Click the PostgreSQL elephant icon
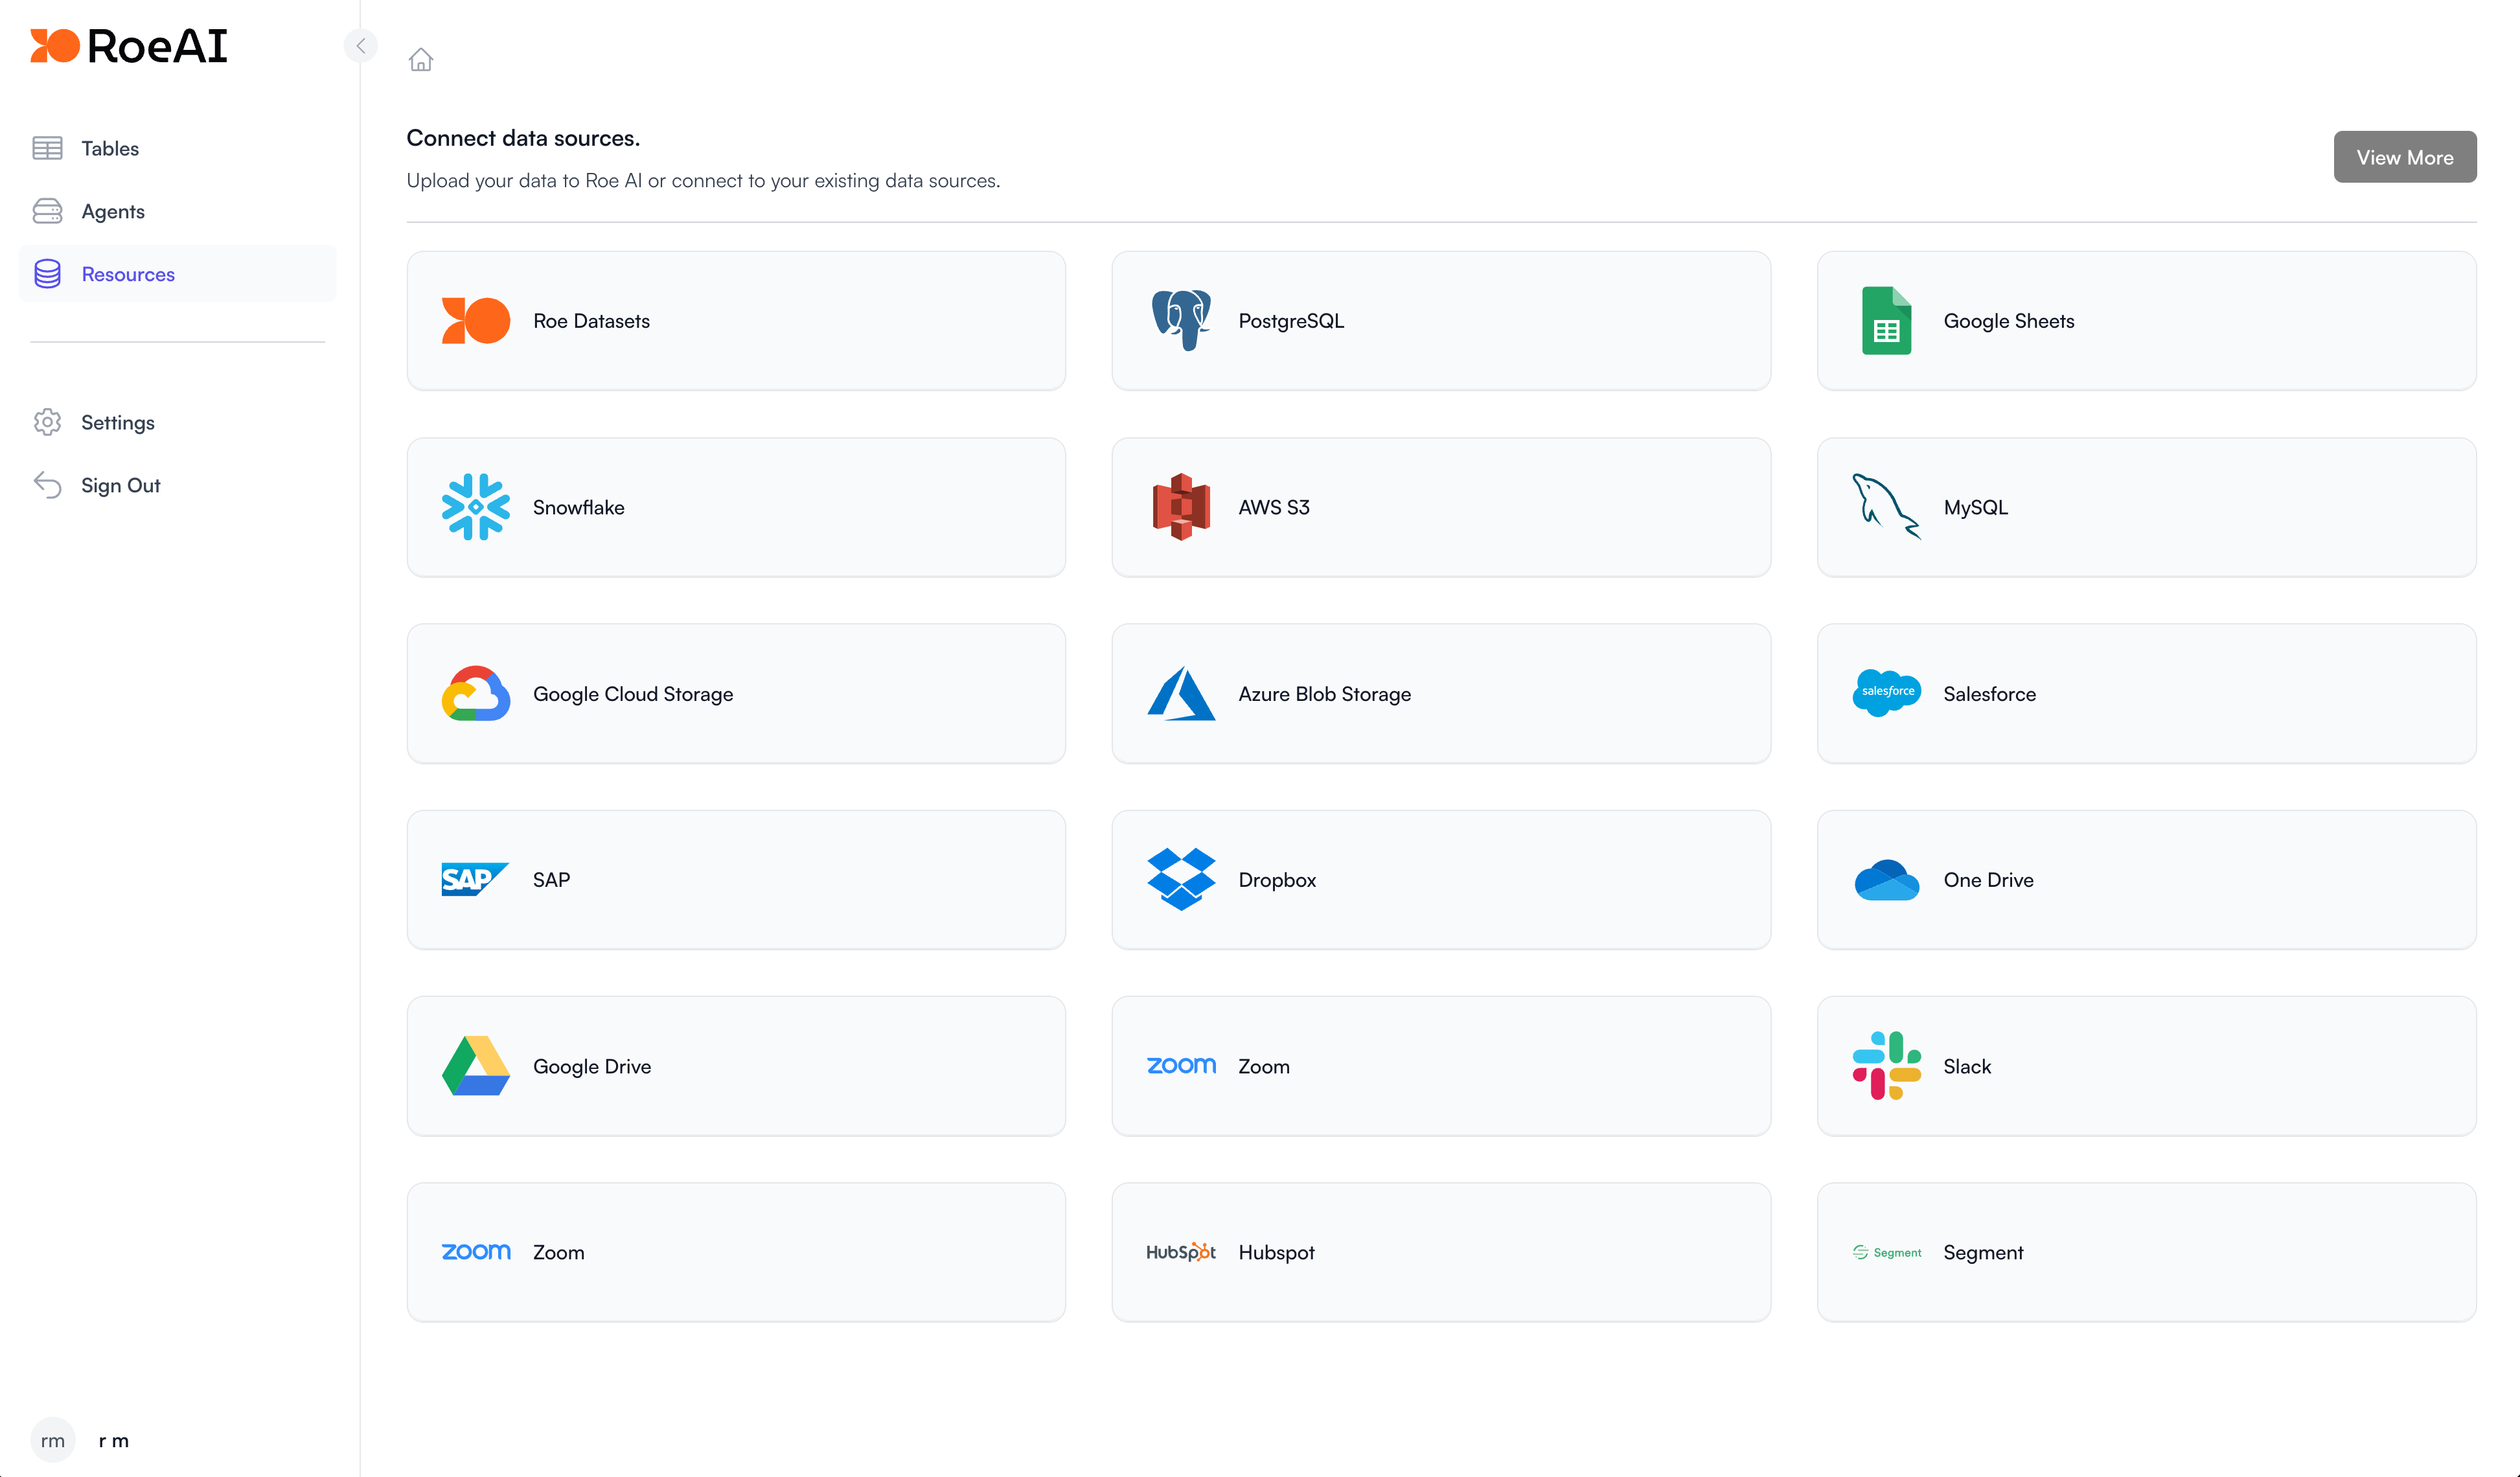 click(x=1180, y=320)
